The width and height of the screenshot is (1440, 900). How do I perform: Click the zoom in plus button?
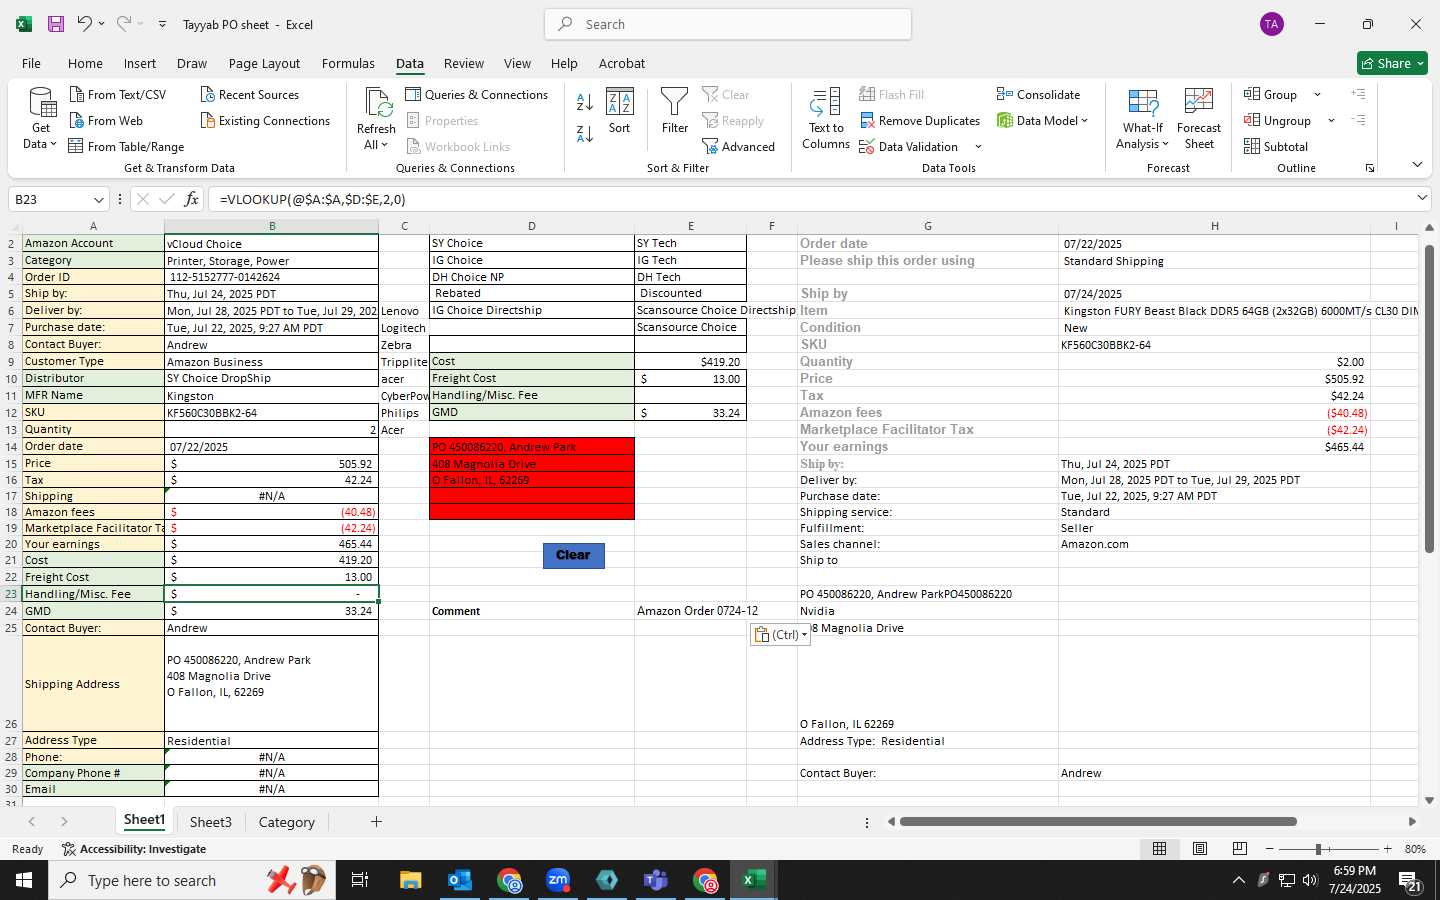click(x=1387, y=849)
